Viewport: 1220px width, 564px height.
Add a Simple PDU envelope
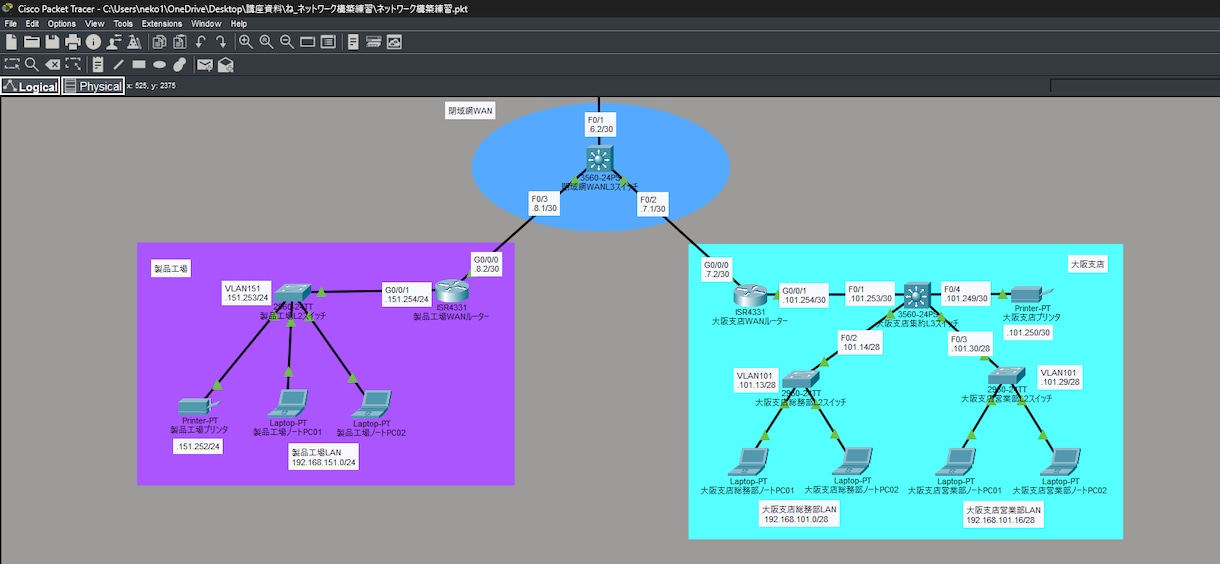click(x=205, y=64)
